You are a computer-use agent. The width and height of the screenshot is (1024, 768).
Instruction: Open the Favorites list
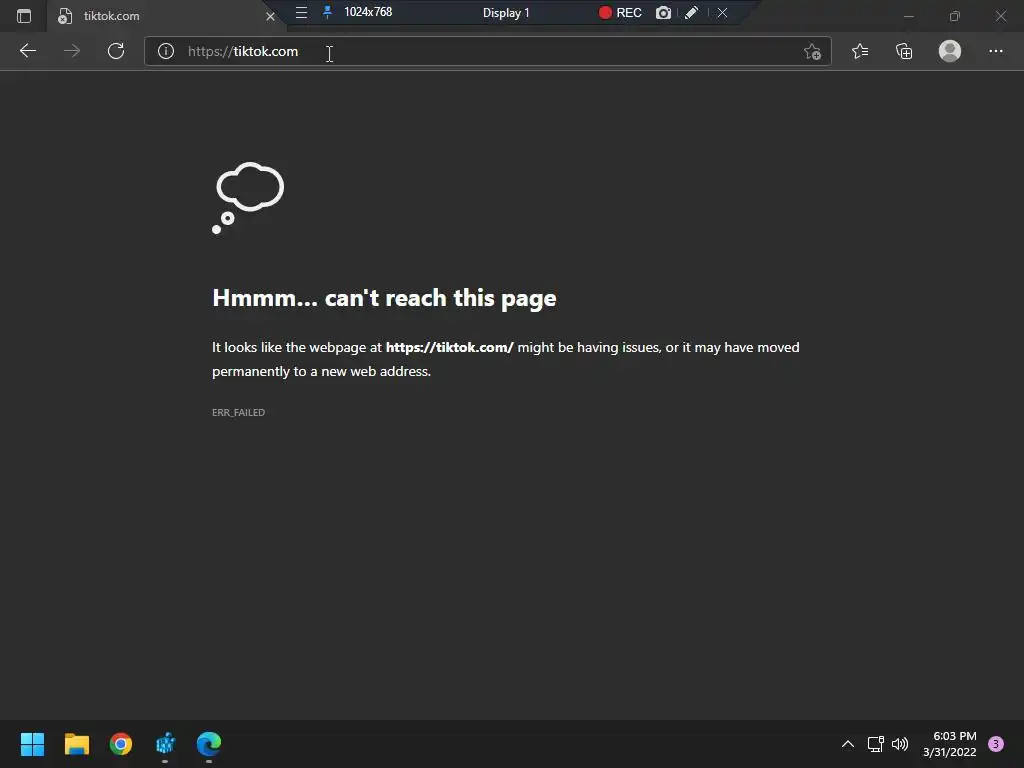coord(860,51)
